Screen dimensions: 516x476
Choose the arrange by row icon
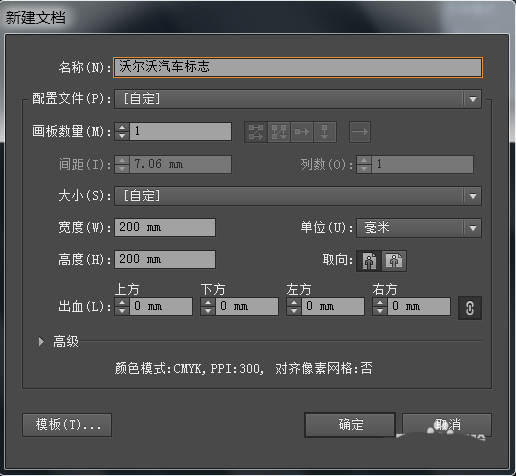click(x=302, y=132)
